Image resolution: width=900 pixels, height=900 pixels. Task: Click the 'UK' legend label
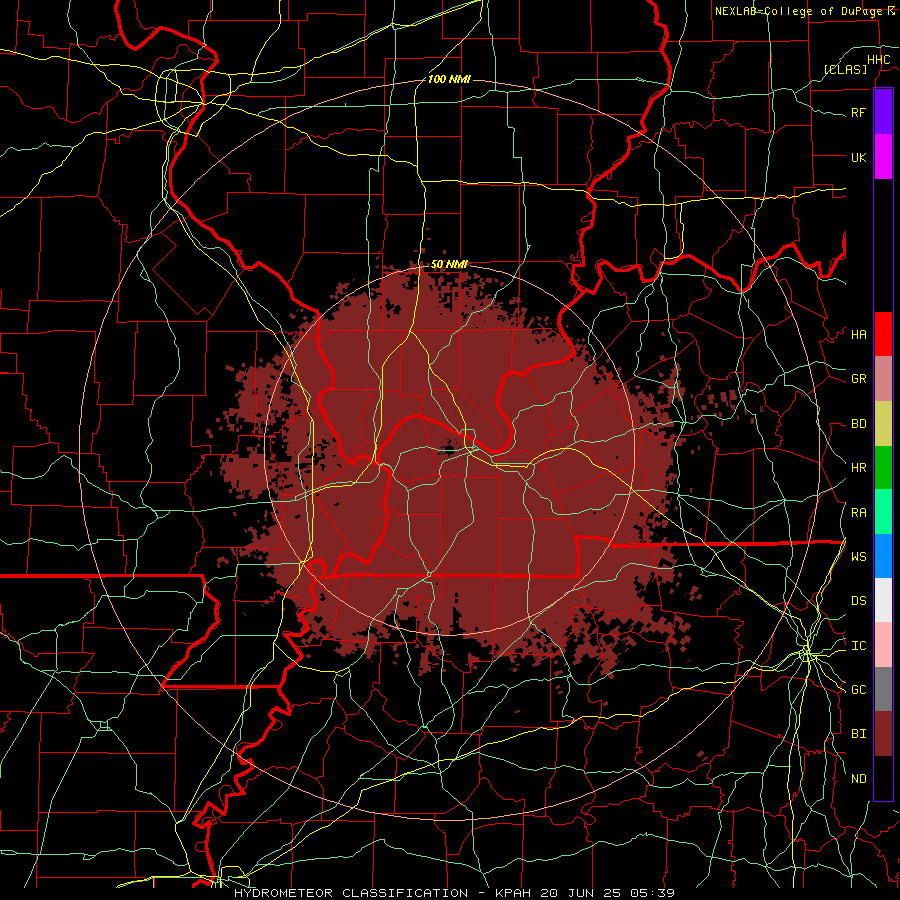click(x=859, y=157)
